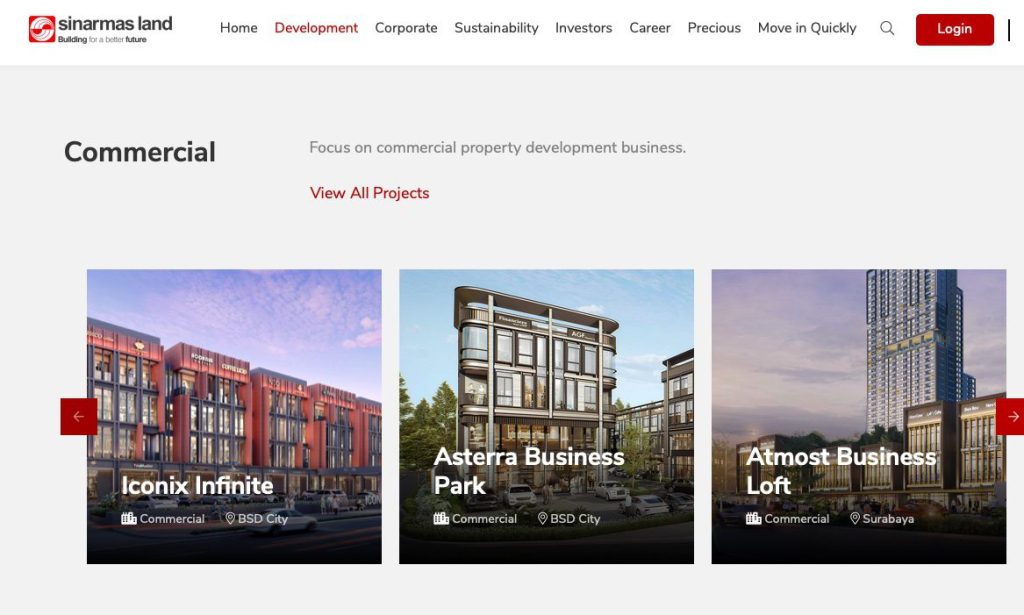Open the Asterra Business Park card
The height and width of the screenshot is (615, 1024).
point(547,417)
